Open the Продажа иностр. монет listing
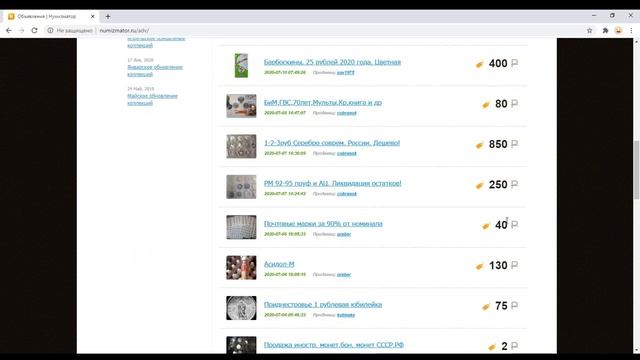Screen dimensions: 640x360 pyautogui.click(x=334, y=345)
